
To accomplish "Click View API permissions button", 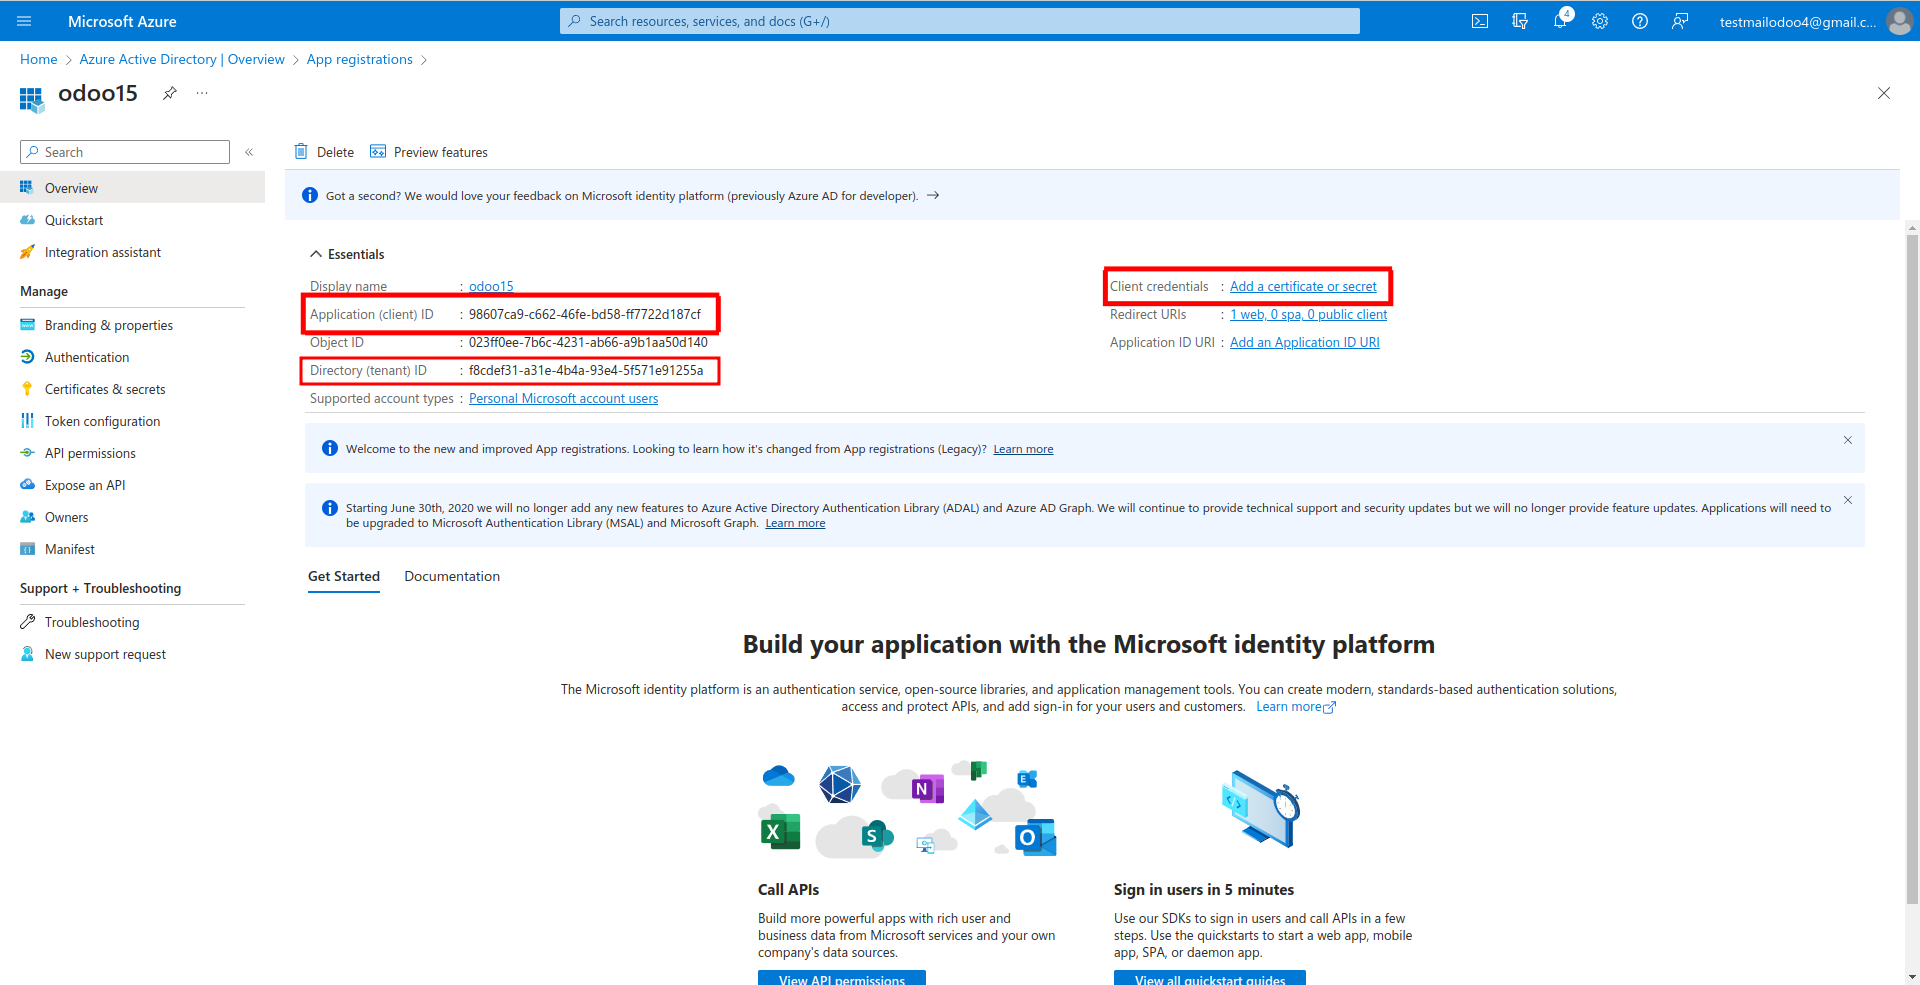I will 842,978.
